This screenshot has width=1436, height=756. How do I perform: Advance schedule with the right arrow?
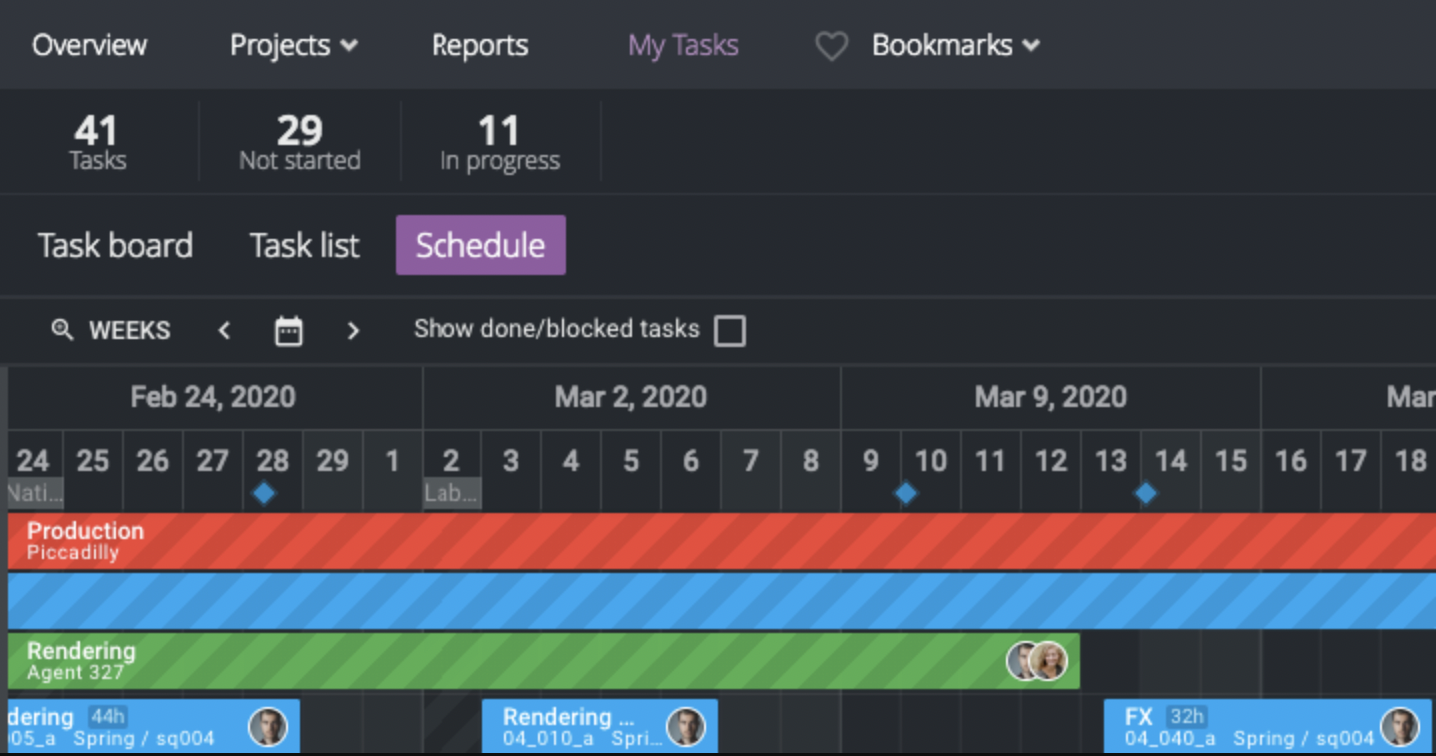[352, 331]
